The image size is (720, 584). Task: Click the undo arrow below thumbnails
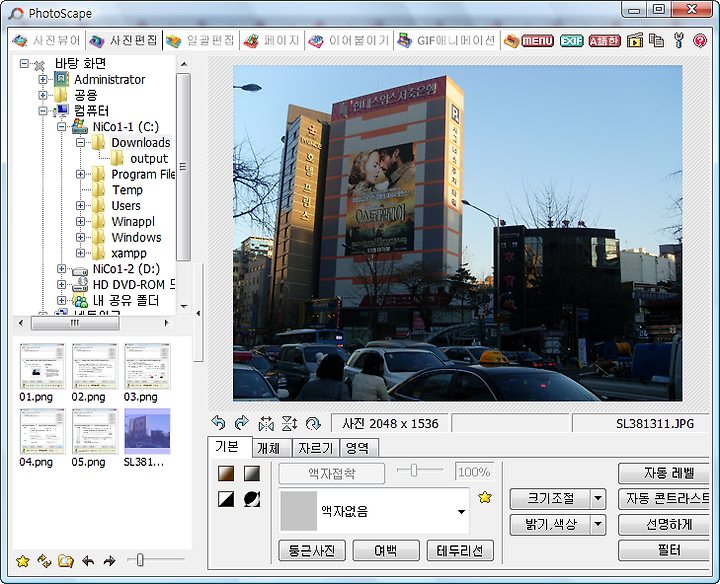(x=88, y=561)
